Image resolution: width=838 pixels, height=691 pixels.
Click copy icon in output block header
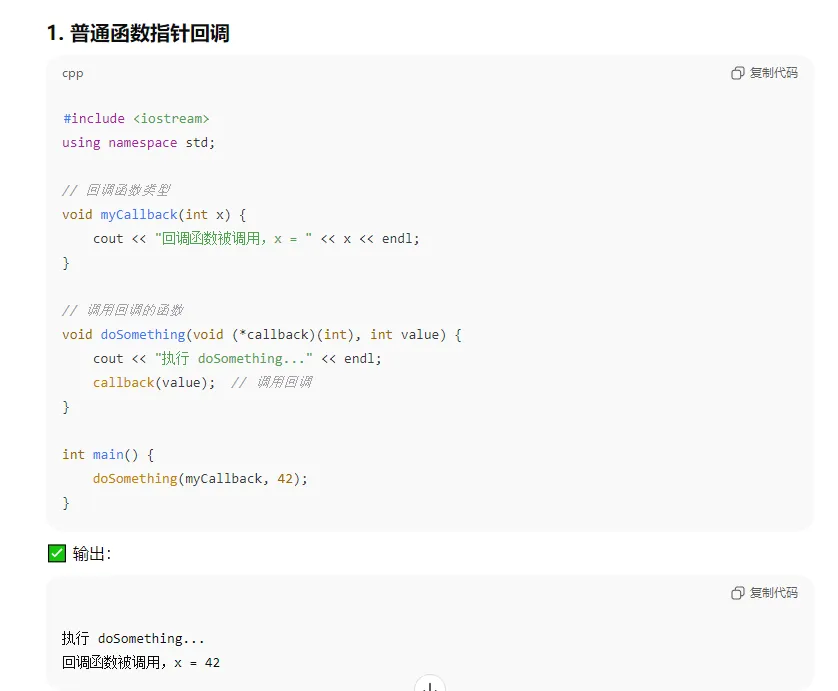coord(738,593)
